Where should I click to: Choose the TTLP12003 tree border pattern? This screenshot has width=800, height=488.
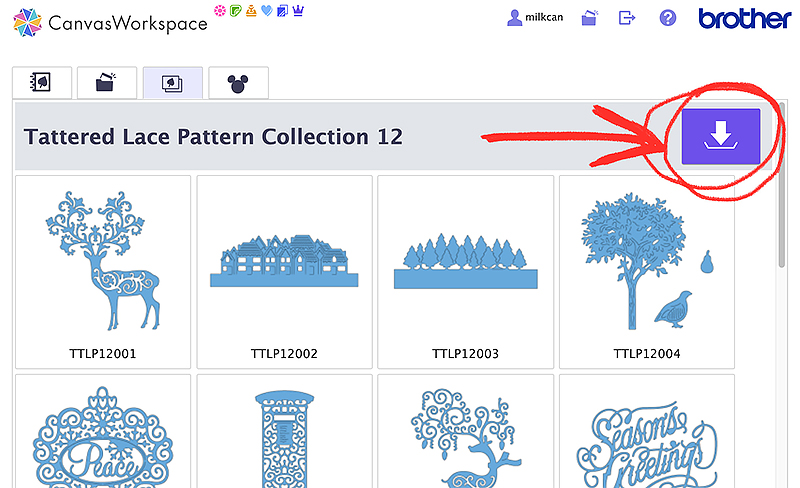[x=465, y=270]
